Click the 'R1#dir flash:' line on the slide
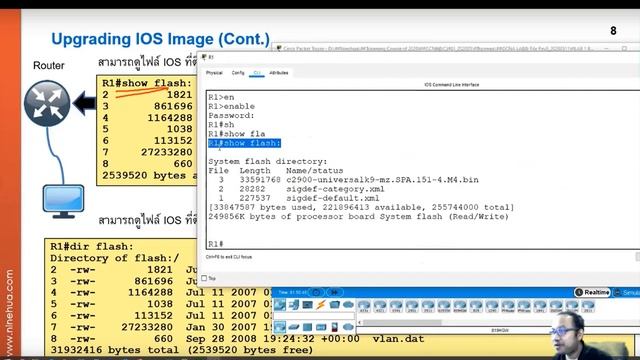This screenshot has width=640, height=360. coord(92,247)
